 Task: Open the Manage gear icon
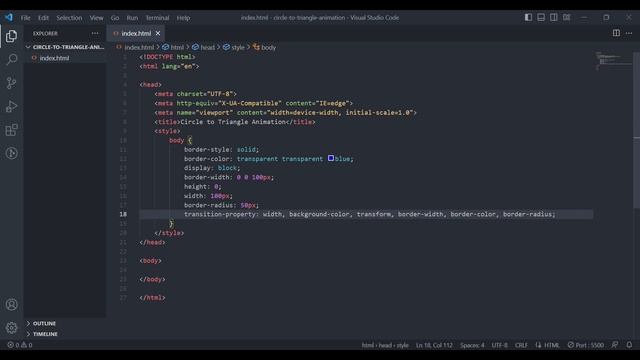(11, 327)
